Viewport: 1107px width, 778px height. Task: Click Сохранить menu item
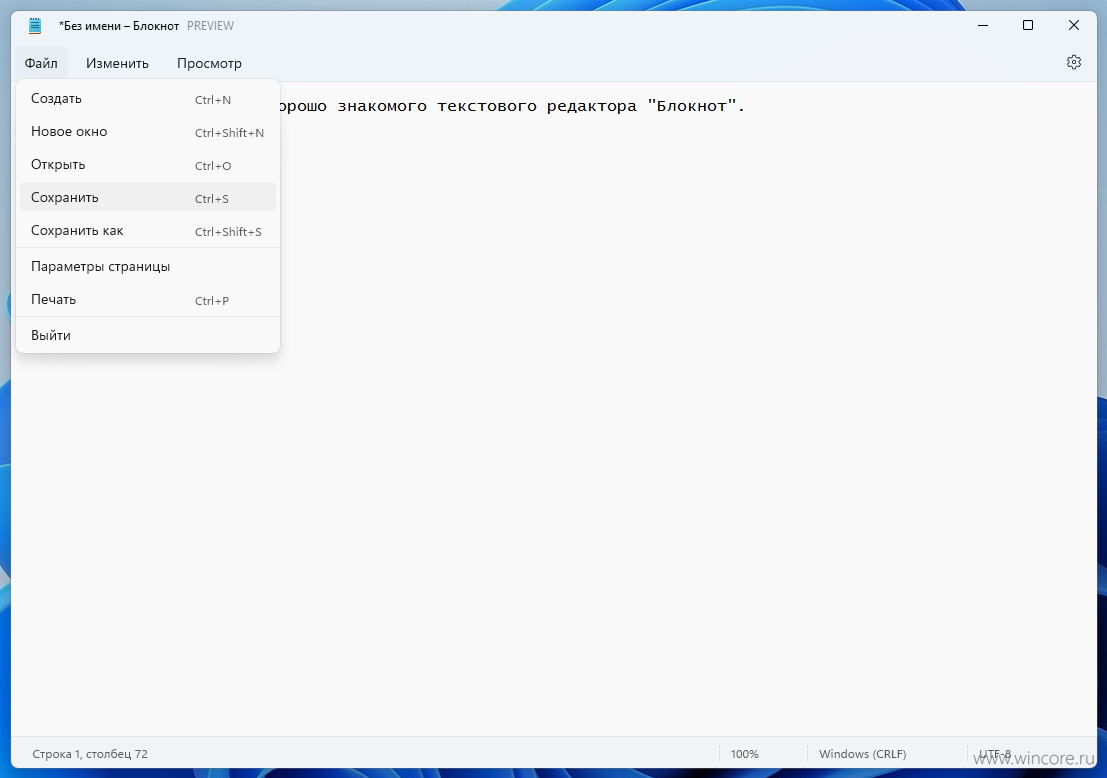[x=148, y=198]
